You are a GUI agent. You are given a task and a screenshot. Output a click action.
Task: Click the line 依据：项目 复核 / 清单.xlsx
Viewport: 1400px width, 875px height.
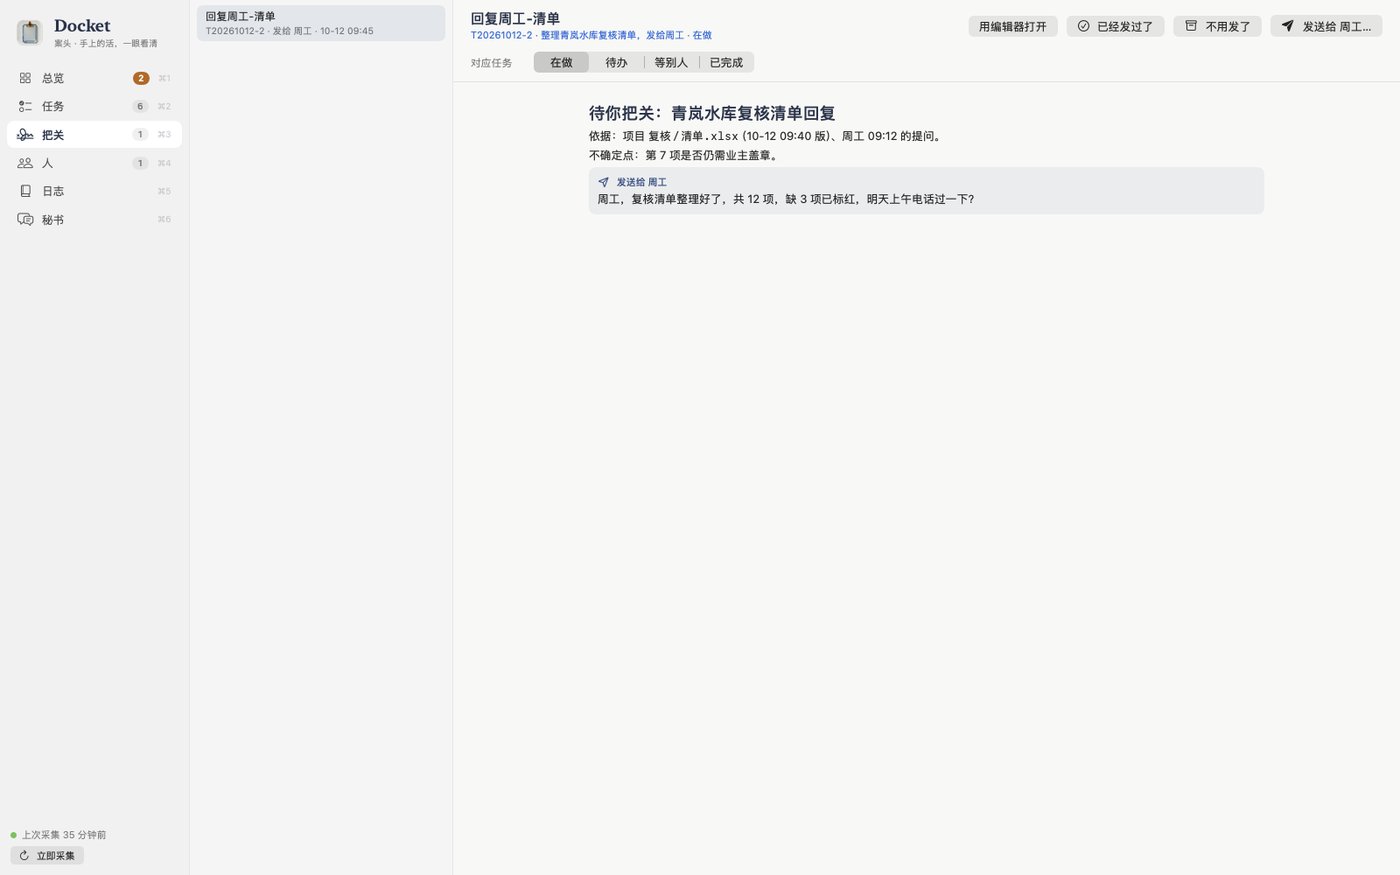tap(767, 136)
